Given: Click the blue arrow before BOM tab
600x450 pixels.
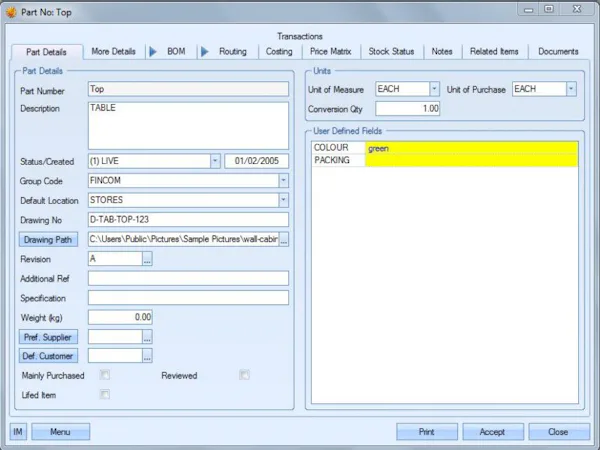Looking at the screenshot, I should [153, 51].
